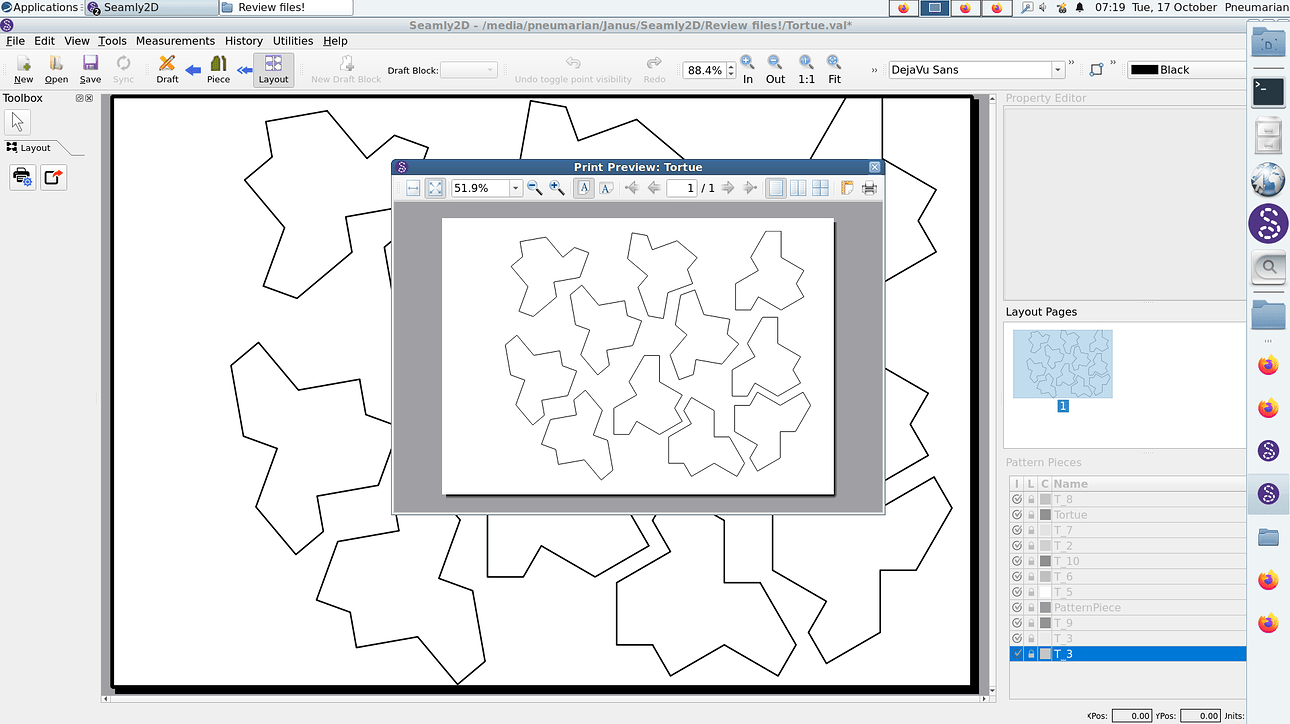
Task: Lock the Tortue pattern piece
Action: coord(1031,514)
